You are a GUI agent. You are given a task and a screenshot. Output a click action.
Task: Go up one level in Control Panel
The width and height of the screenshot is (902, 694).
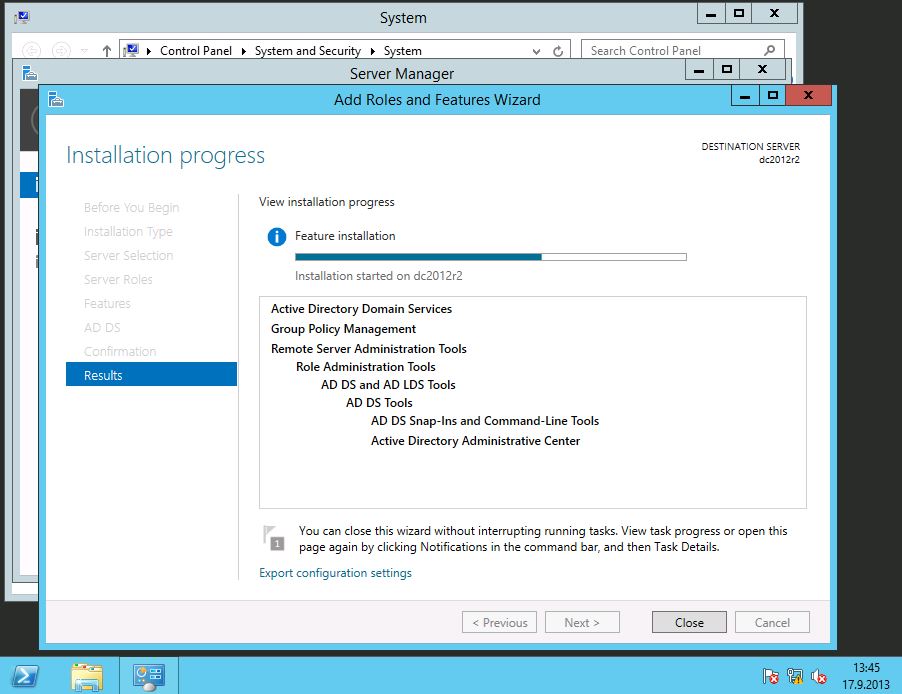point(106,51)
